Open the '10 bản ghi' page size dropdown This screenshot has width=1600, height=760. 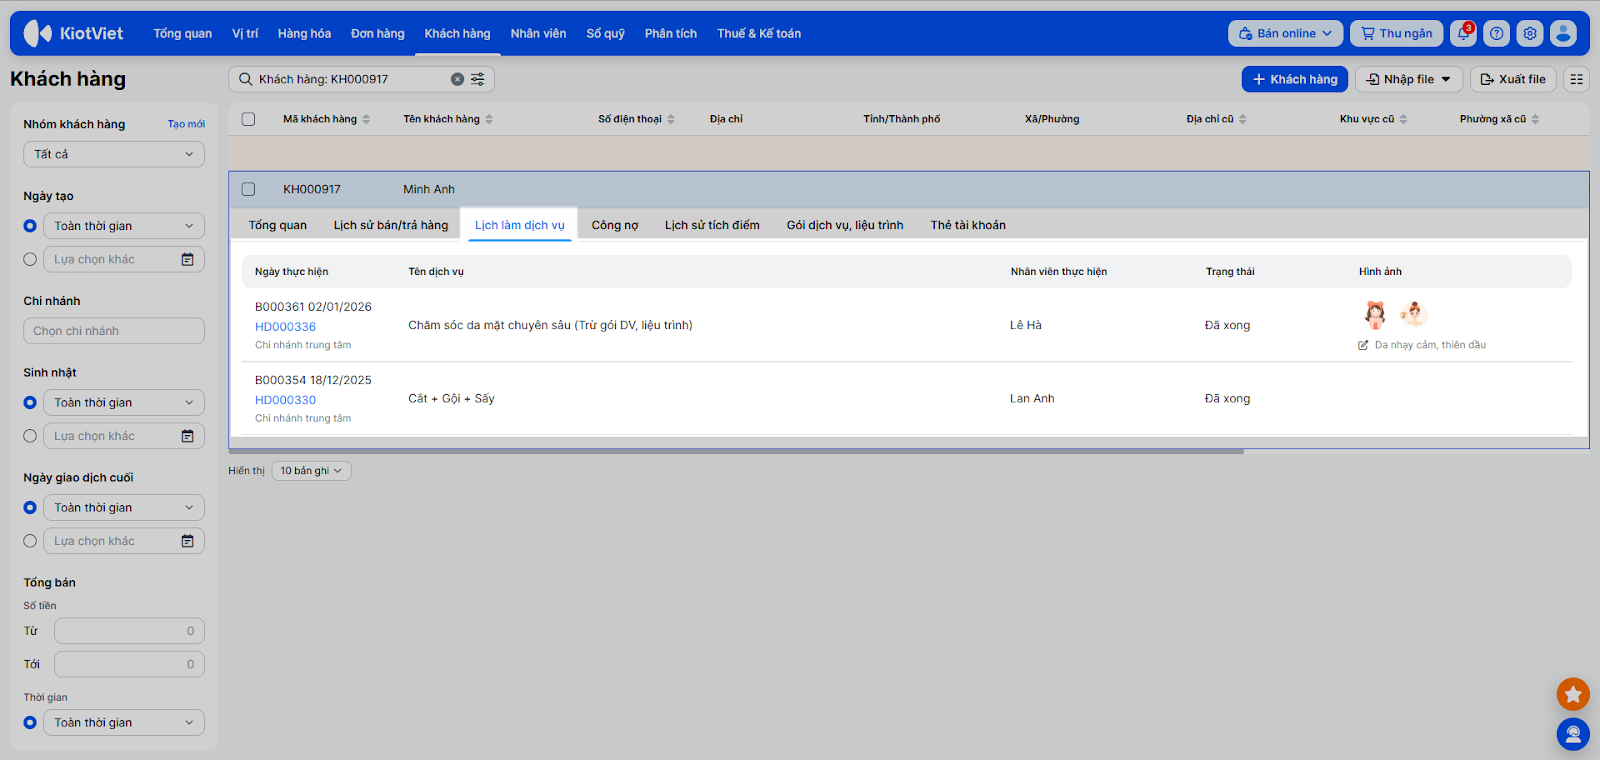pos(311,471)
